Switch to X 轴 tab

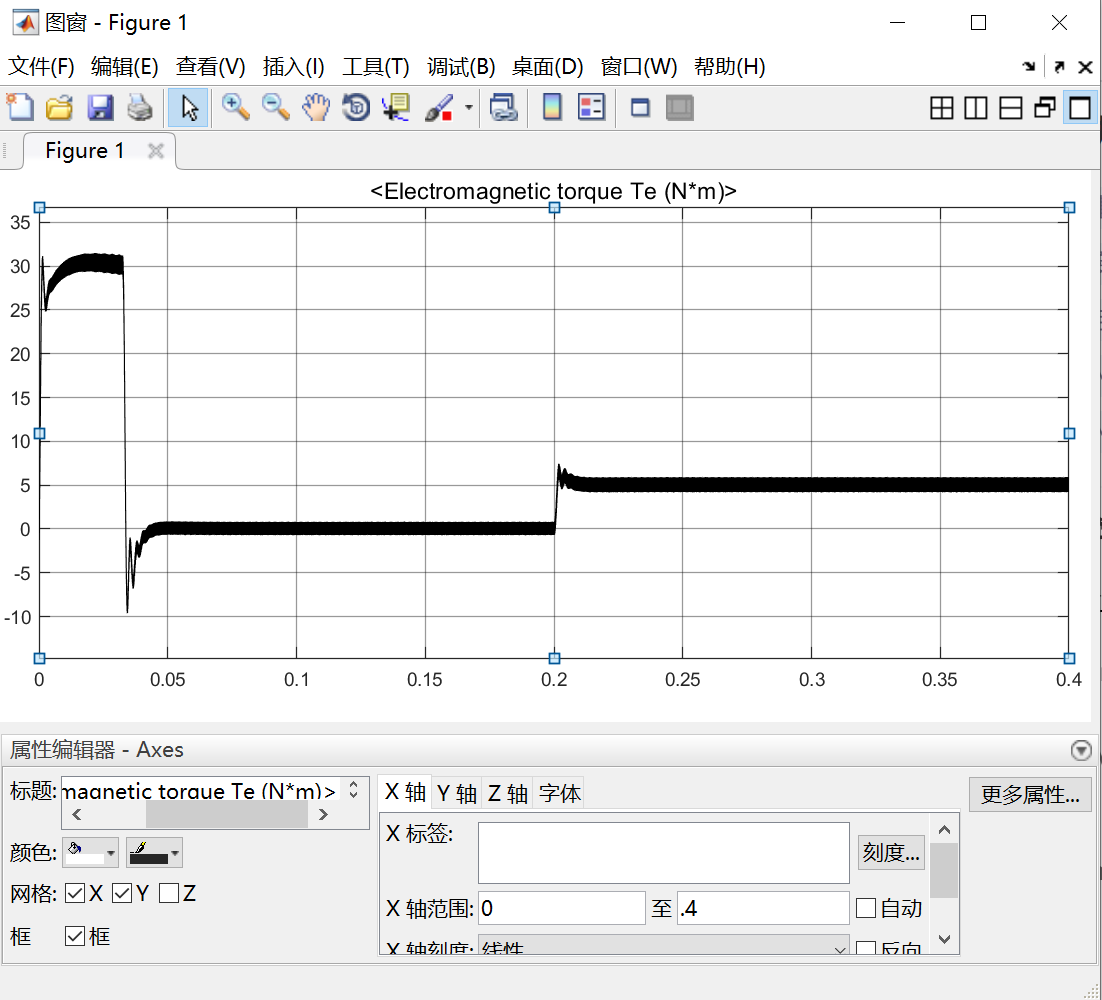pos(406,793)
